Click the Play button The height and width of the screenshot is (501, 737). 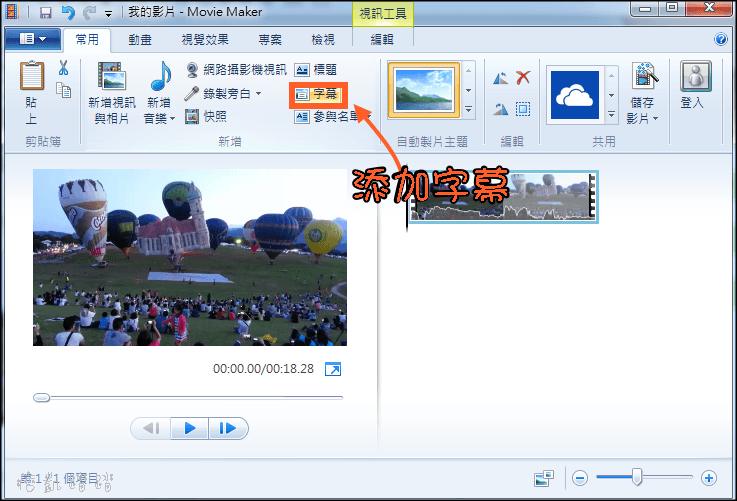189,428
